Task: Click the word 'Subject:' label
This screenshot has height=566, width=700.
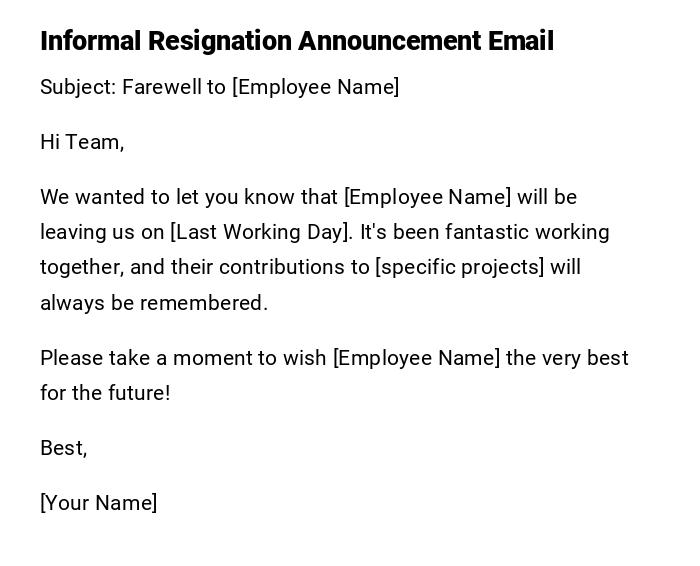Action: pos(78,87)
